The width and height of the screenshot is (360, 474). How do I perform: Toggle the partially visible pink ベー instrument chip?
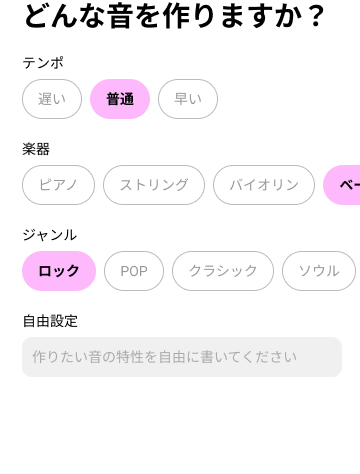coord(342,185)
